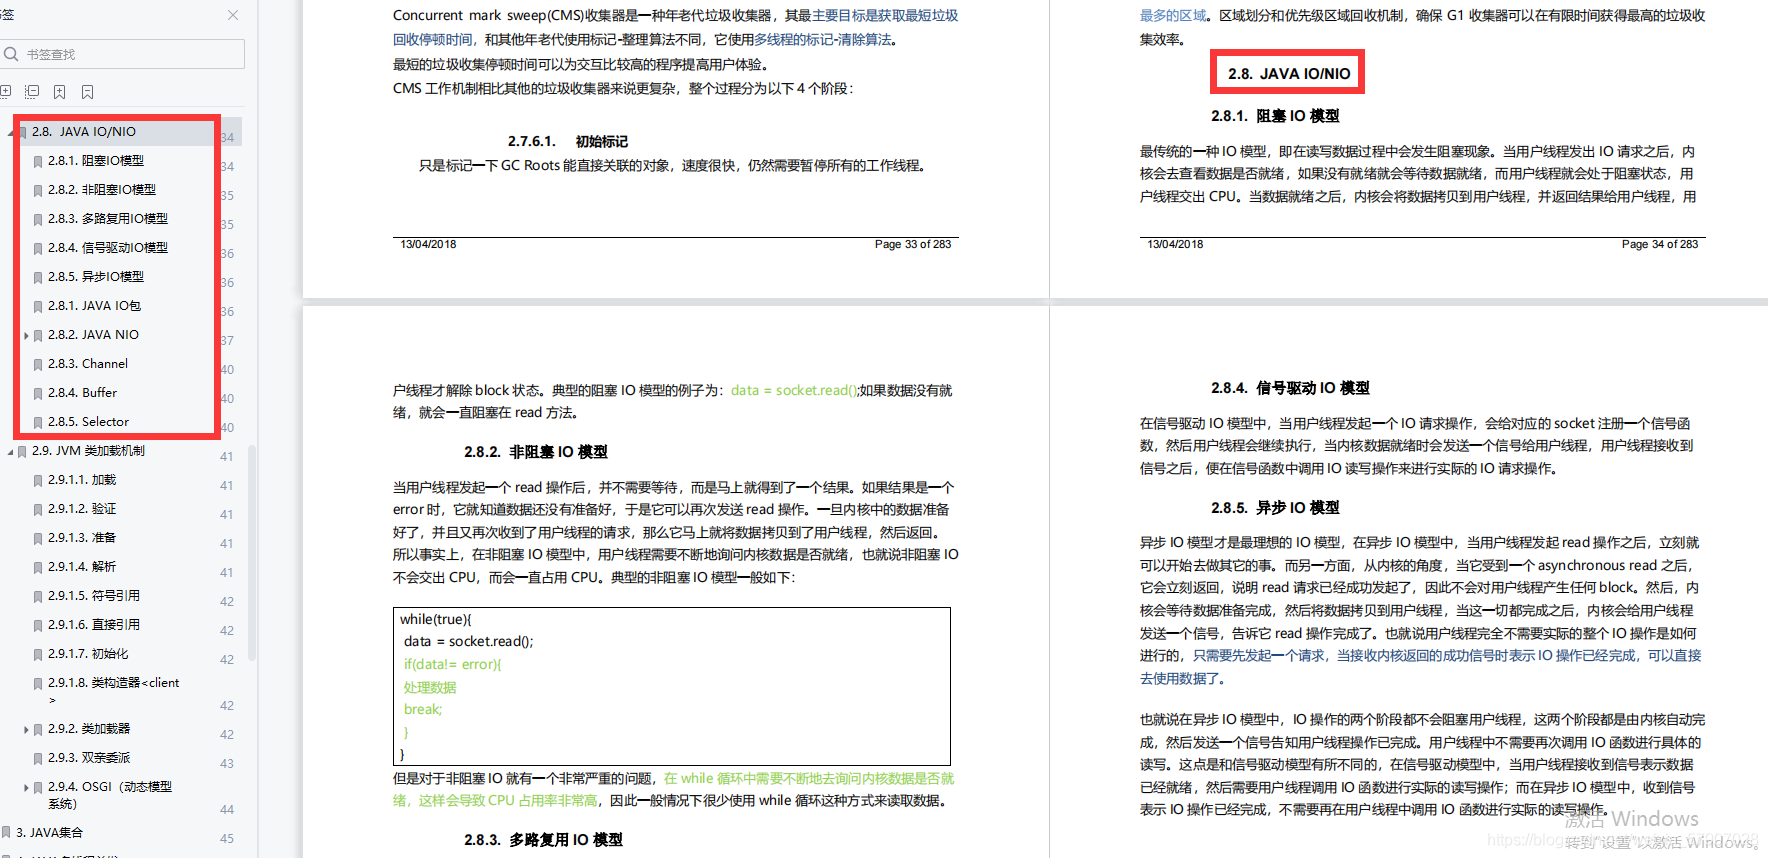Screen dimensions: 1768x858
Task: Open bookmark 2.9.1.3. 准备
Action: [82, 537]
